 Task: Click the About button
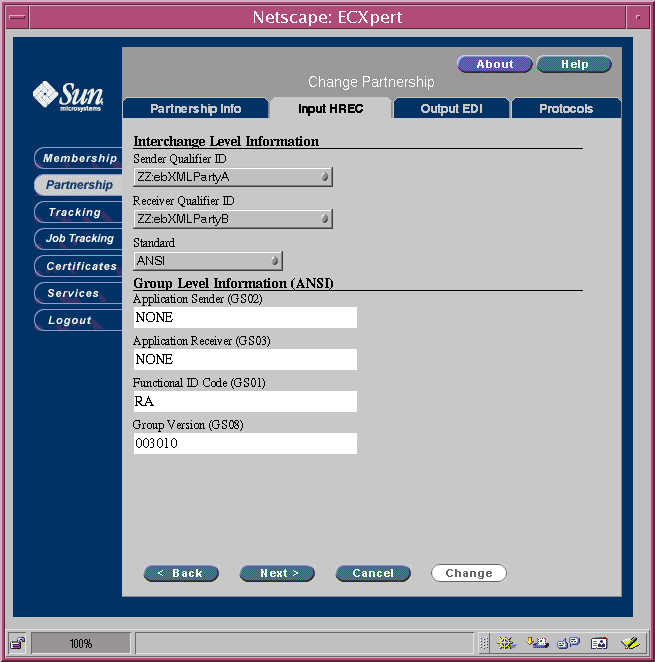[x=495, y=64]
